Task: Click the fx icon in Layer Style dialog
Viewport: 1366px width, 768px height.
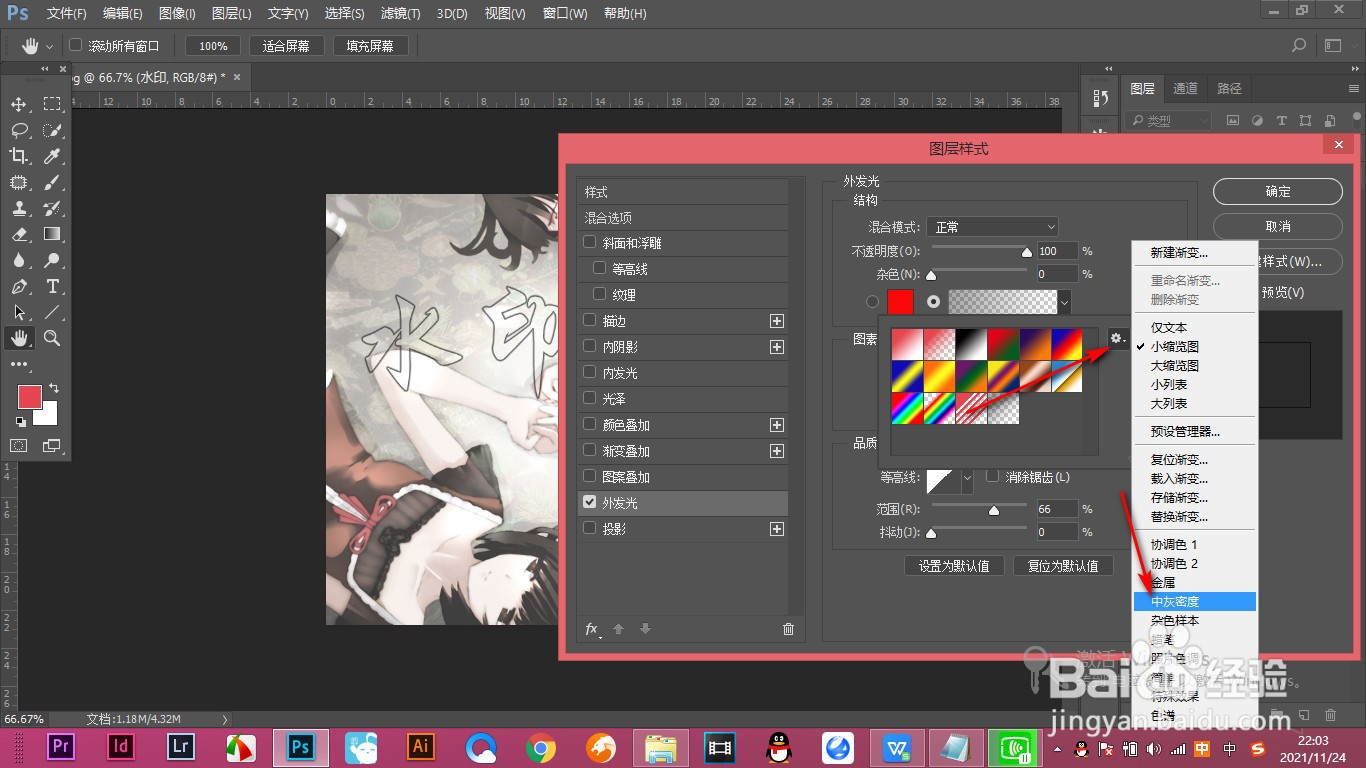Action: [x=591, y=629]
